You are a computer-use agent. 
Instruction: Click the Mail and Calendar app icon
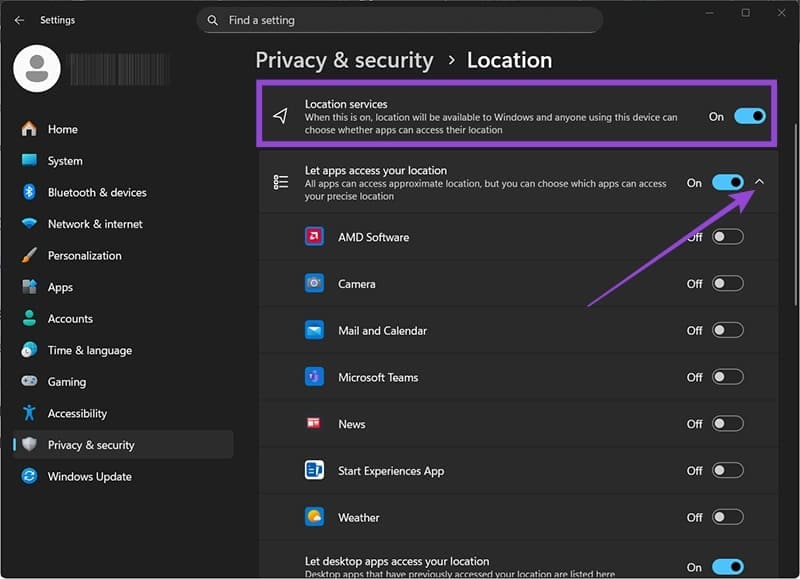point(314,330)
